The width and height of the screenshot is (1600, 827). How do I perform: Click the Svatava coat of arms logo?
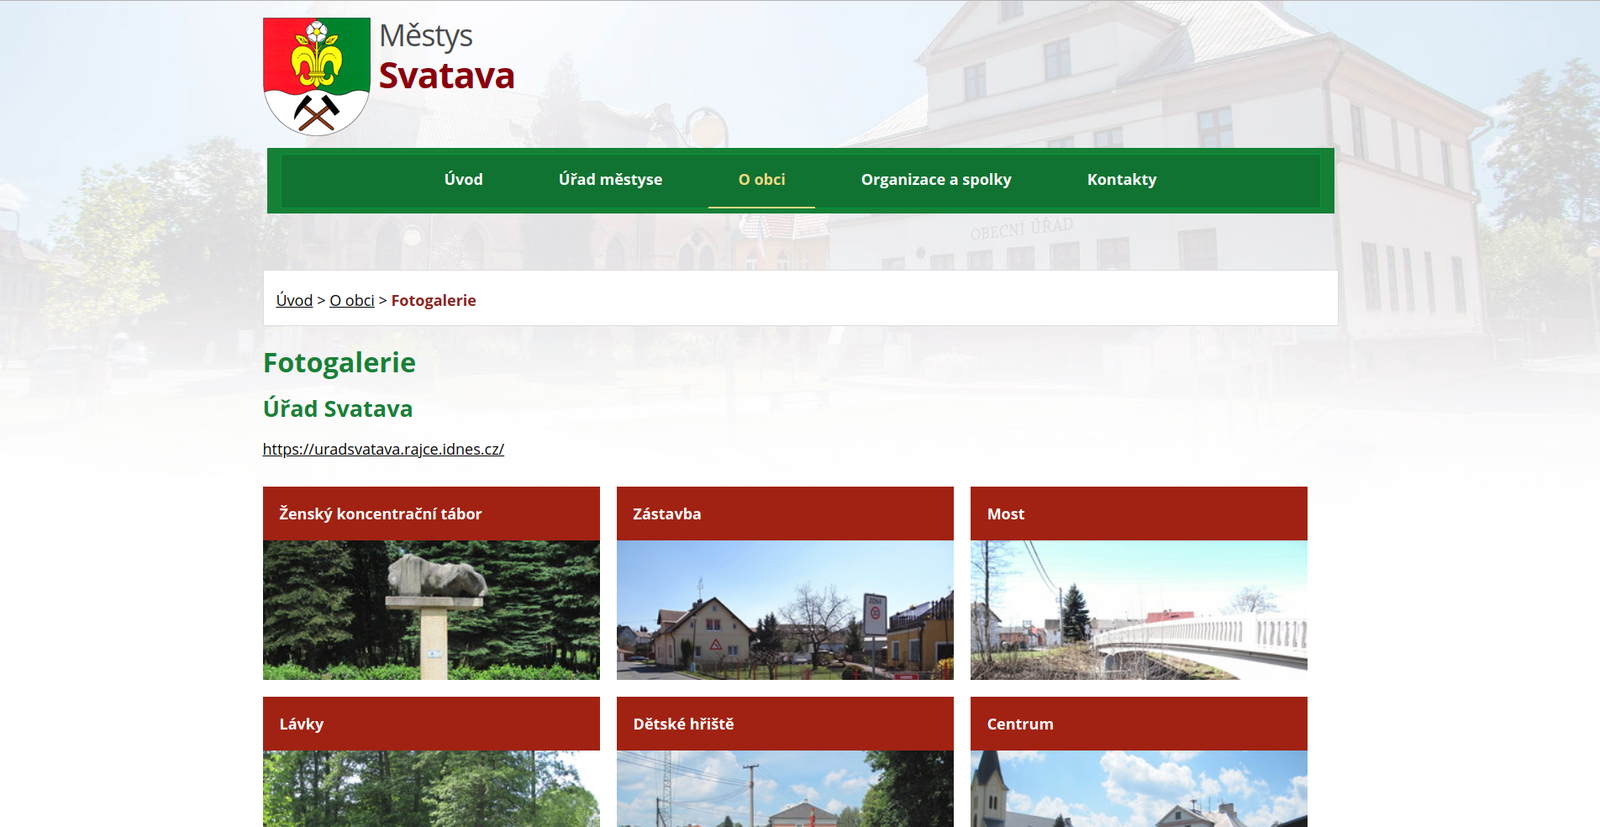[x=316, y=76]
